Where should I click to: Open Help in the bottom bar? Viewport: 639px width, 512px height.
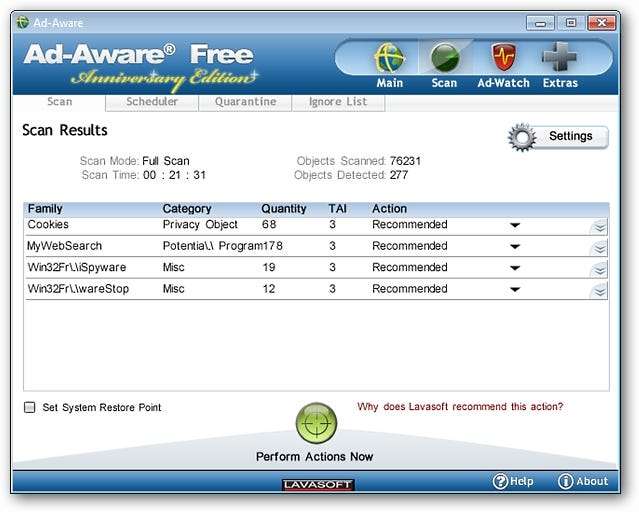click(513, 481)
